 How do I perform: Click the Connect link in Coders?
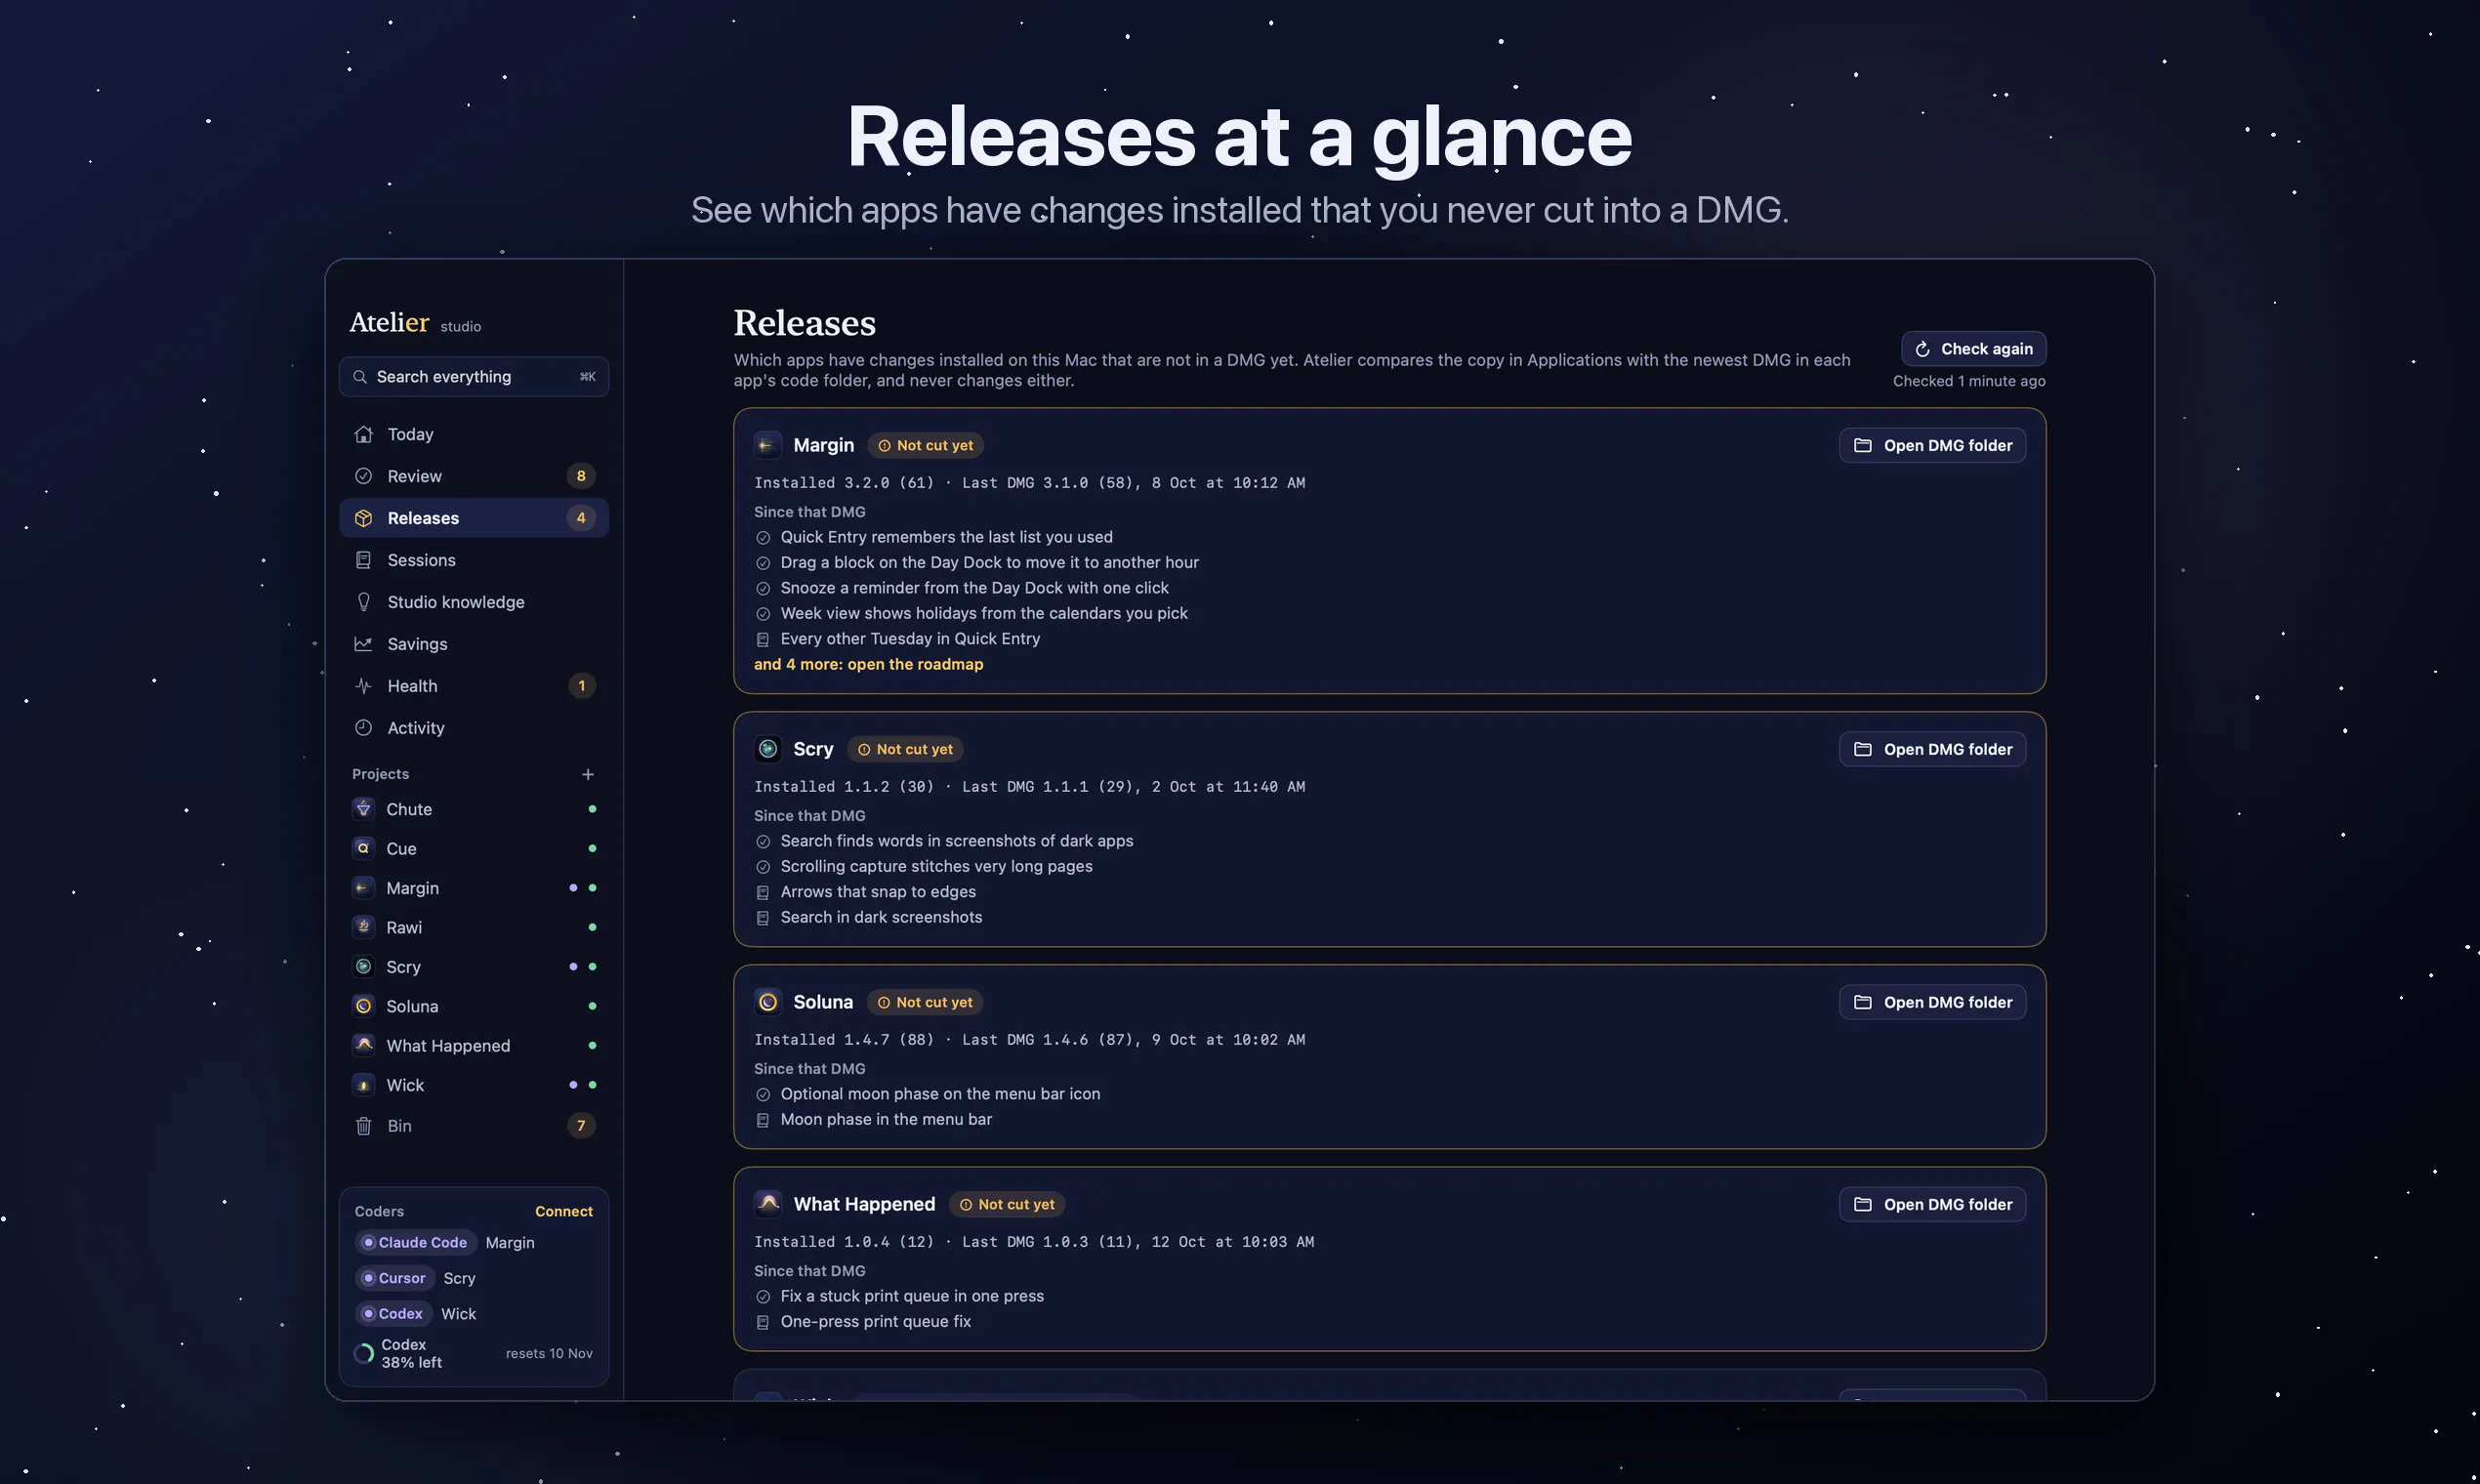click(564, 1211)
